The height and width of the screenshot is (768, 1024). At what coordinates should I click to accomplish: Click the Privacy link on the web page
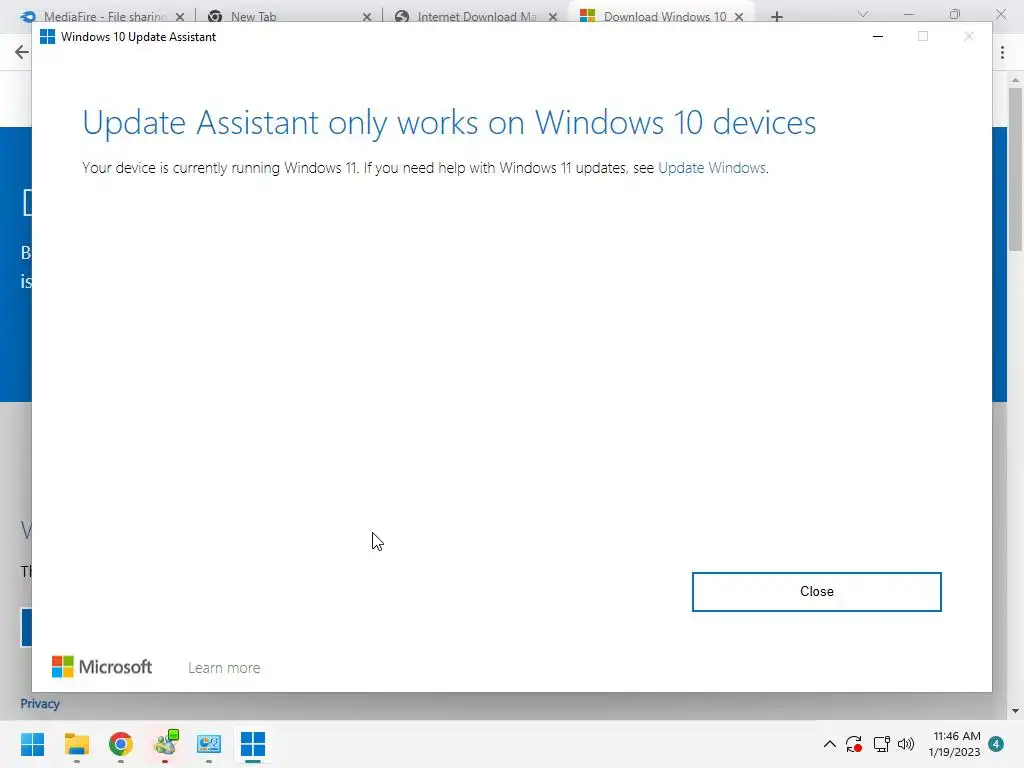coord(40,704)
